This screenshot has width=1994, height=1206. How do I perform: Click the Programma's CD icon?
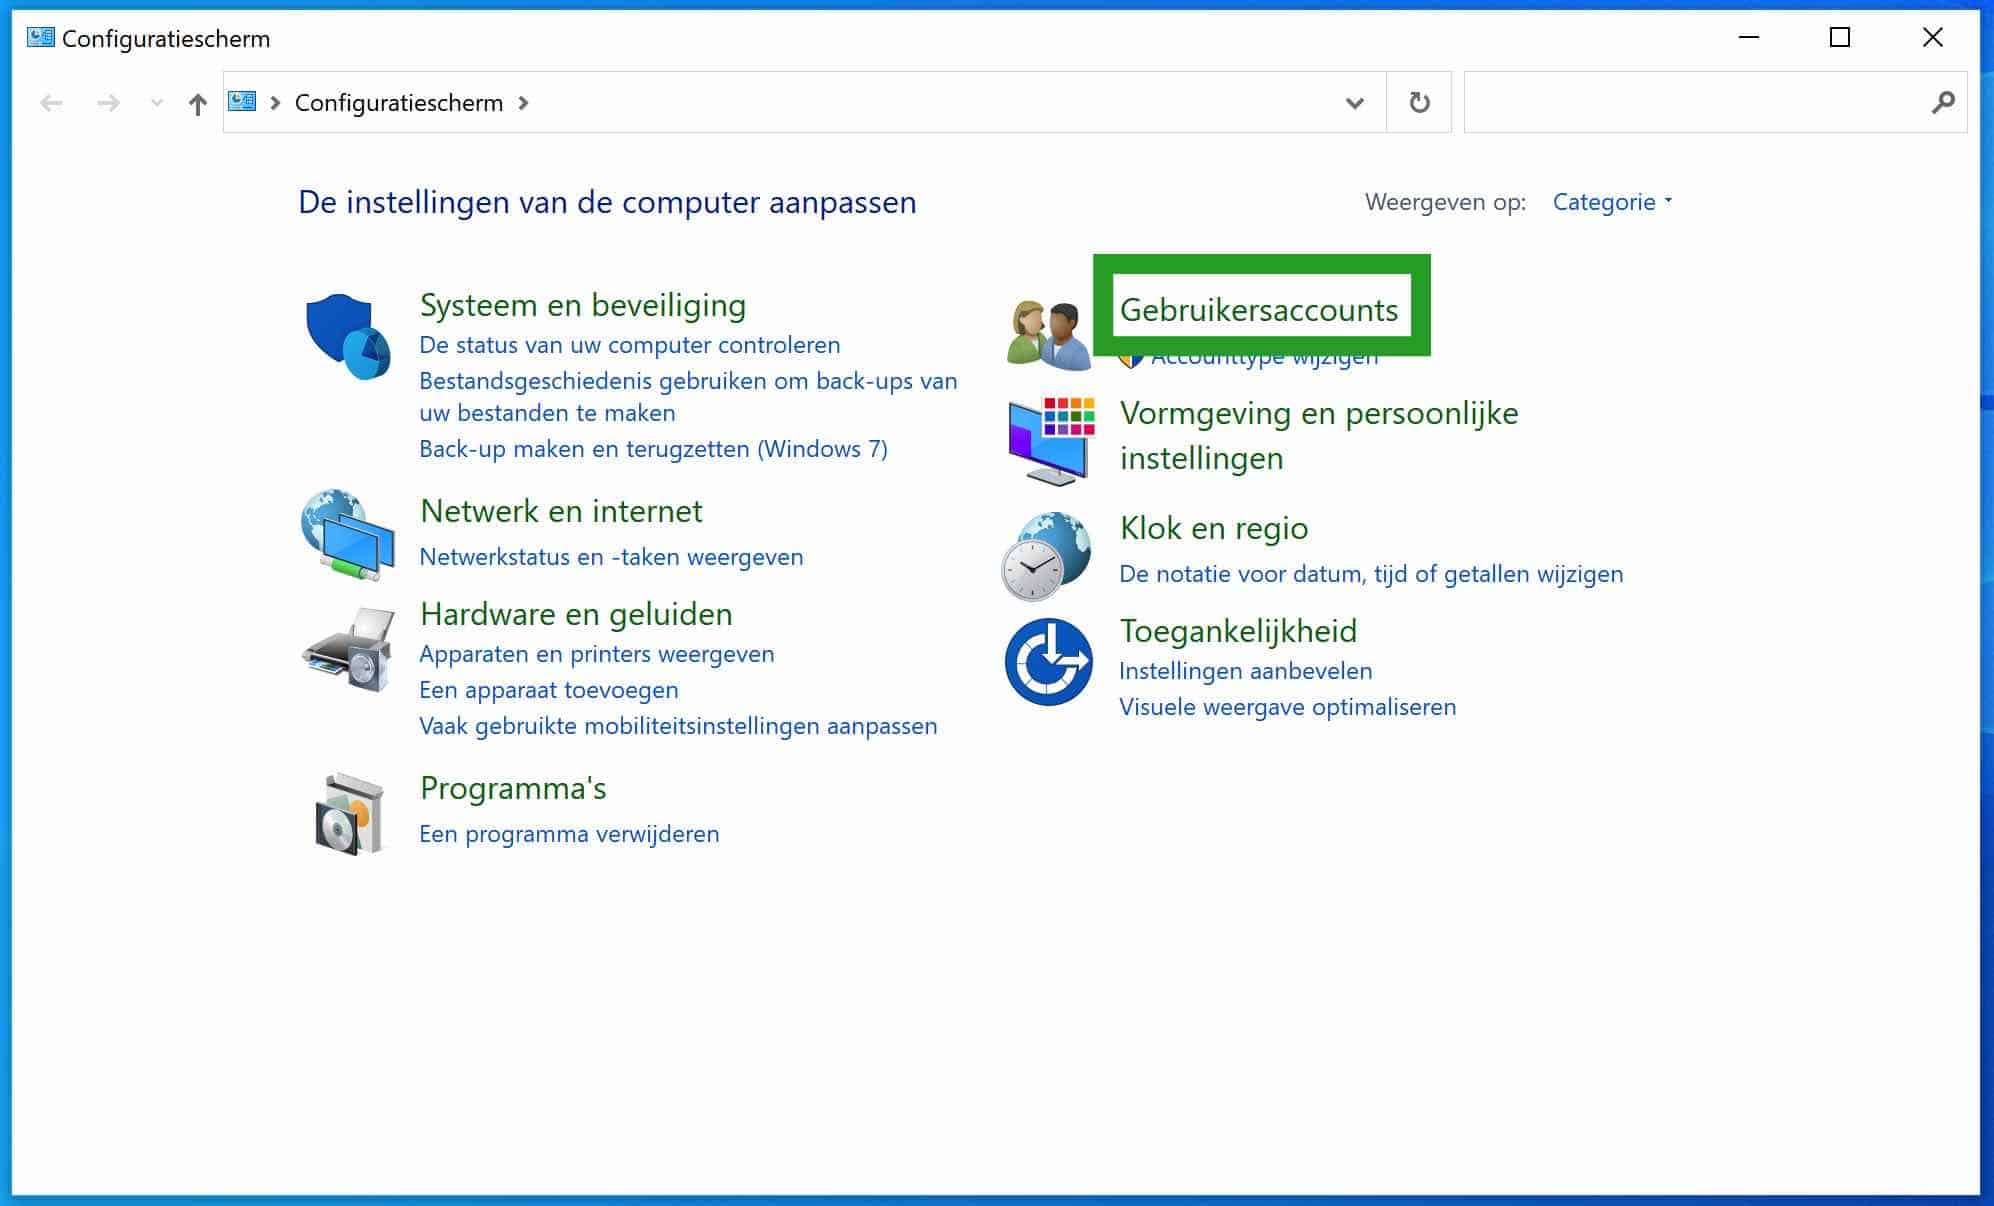pyautogui.click(x=347, y=812)
